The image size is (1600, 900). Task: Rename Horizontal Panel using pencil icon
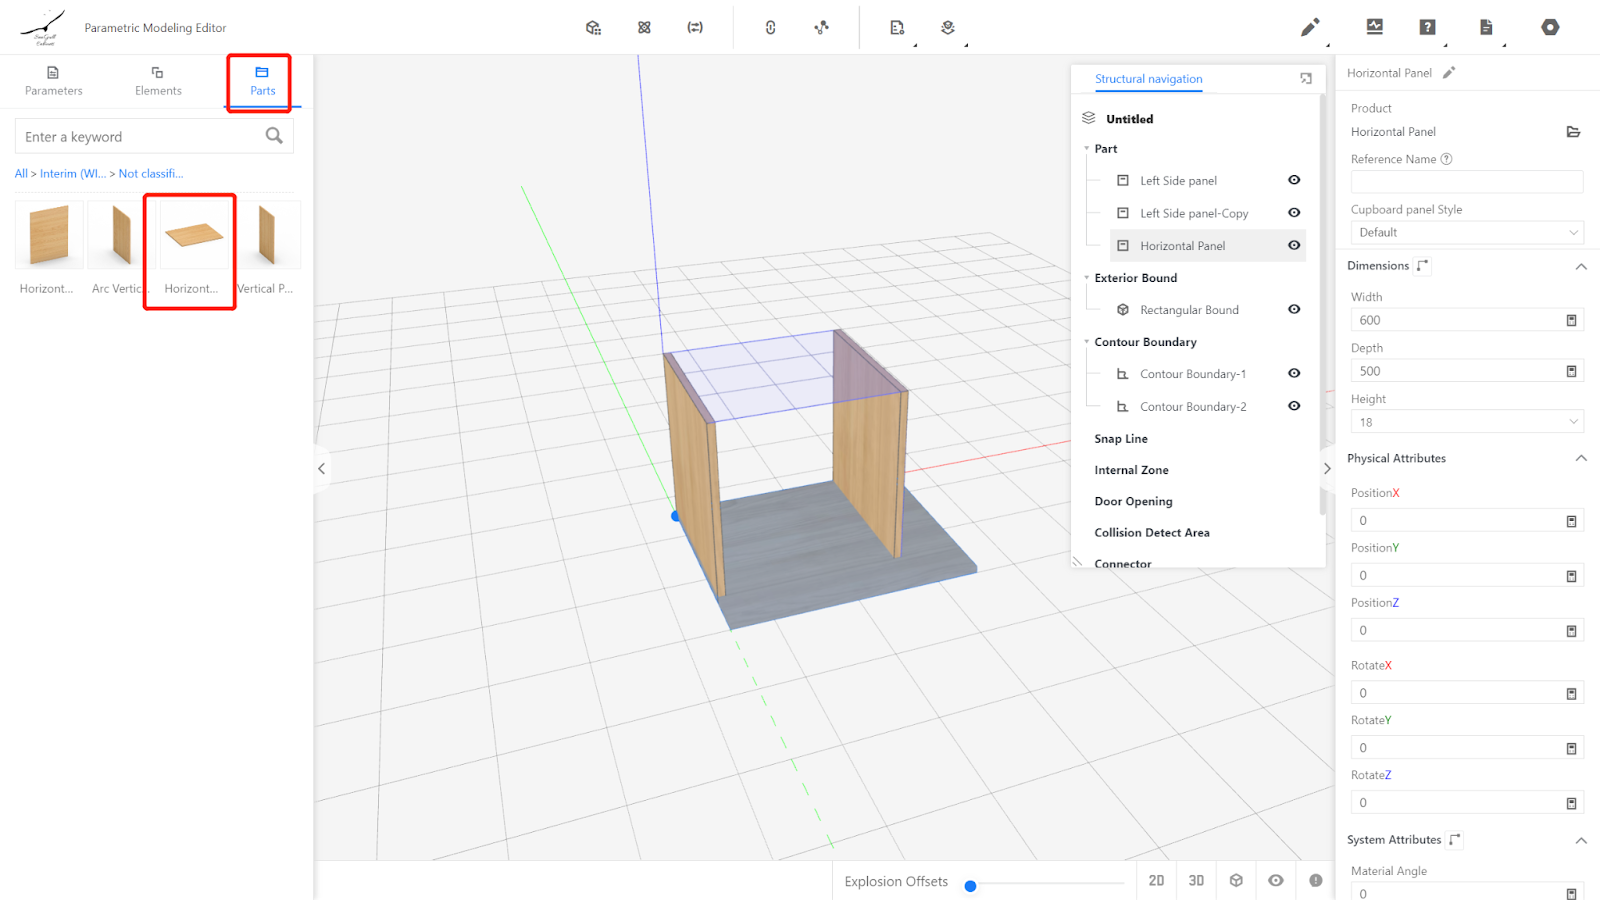(x=1449, y=73)
